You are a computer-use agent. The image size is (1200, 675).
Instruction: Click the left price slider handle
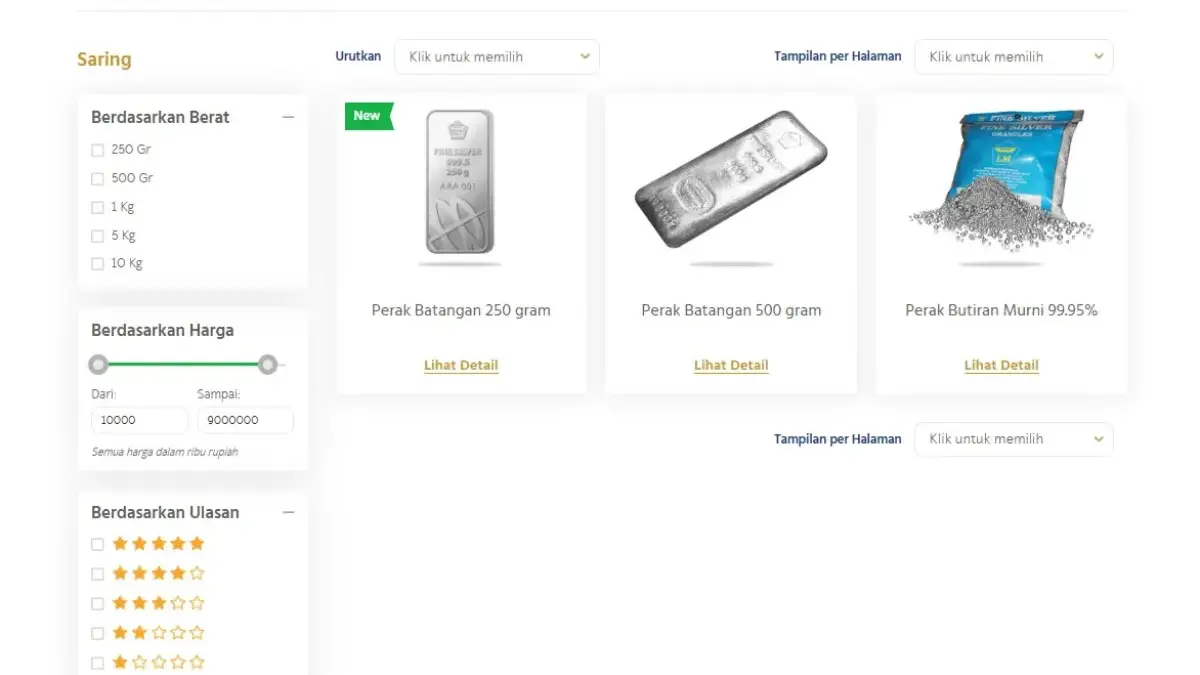pyautogui.click(x=98, y=364)
